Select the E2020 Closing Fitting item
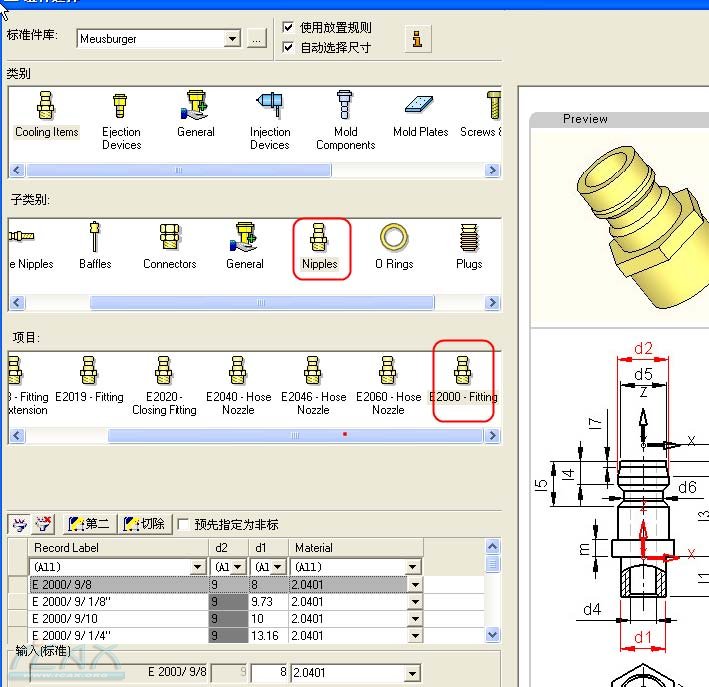Viewport: 709px width, 687px height. click(x=164, y=387)
